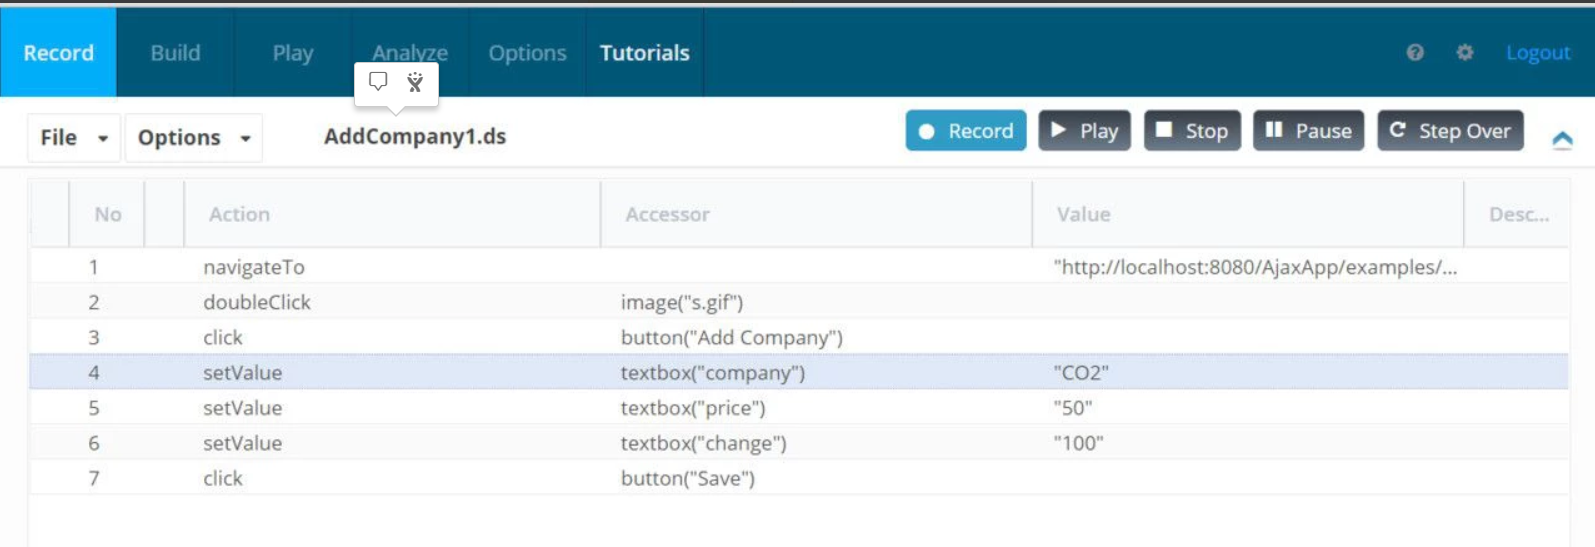Stop script playback
This screenshot has width=1595, height=547.
(x=1192, y=131)
